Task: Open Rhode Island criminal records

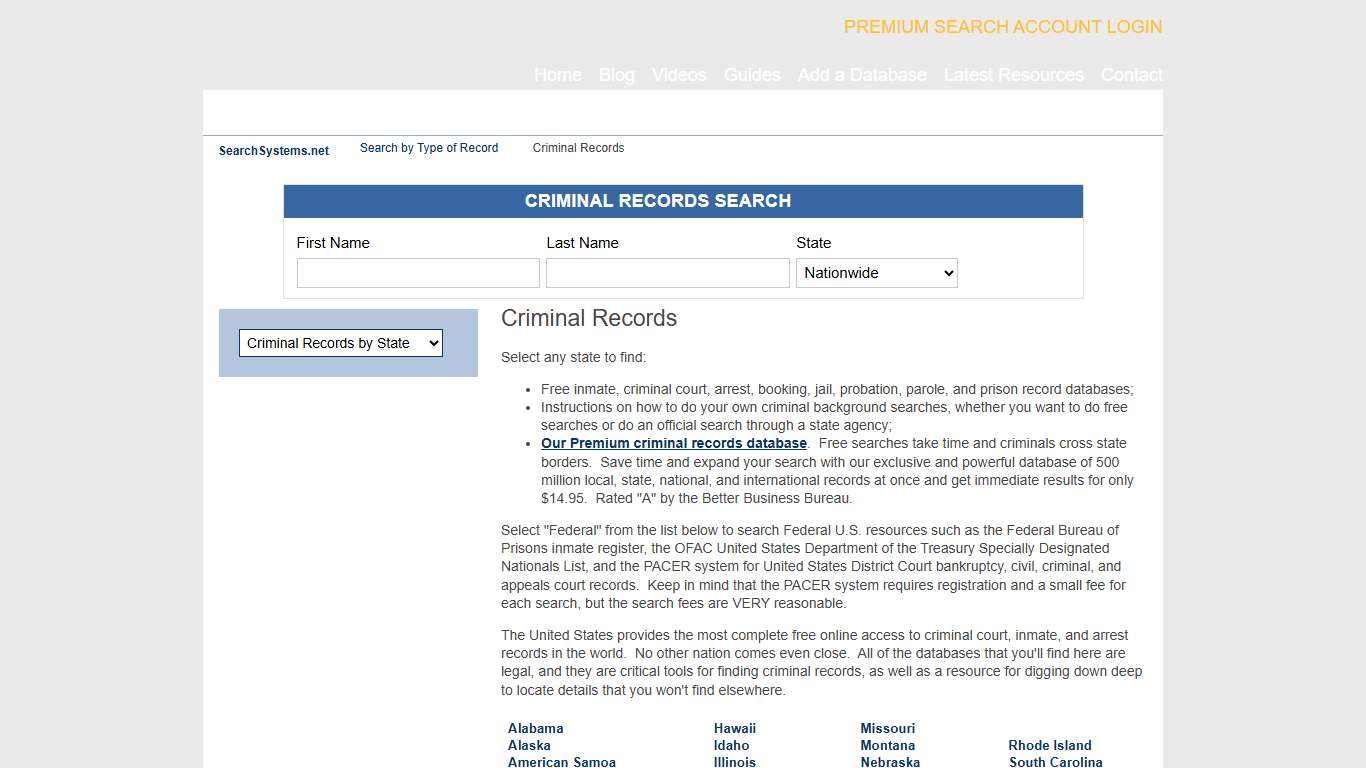Action: [1049, 745]
